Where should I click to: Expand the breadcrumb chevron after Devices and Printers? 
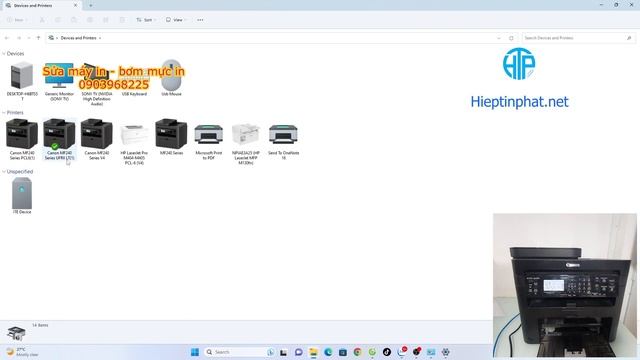pyautogui.click(x=100, y=38)
